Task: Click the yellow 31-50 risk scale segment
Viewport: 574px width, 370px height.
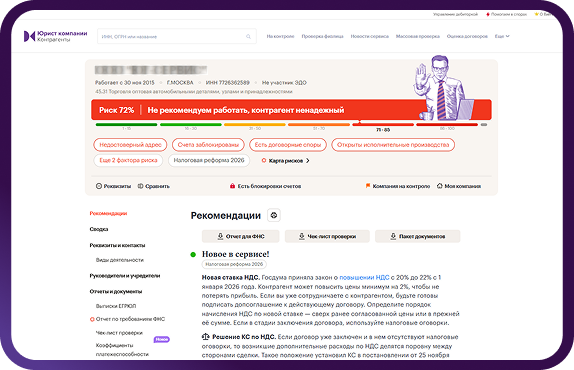Action: point(254,125)
